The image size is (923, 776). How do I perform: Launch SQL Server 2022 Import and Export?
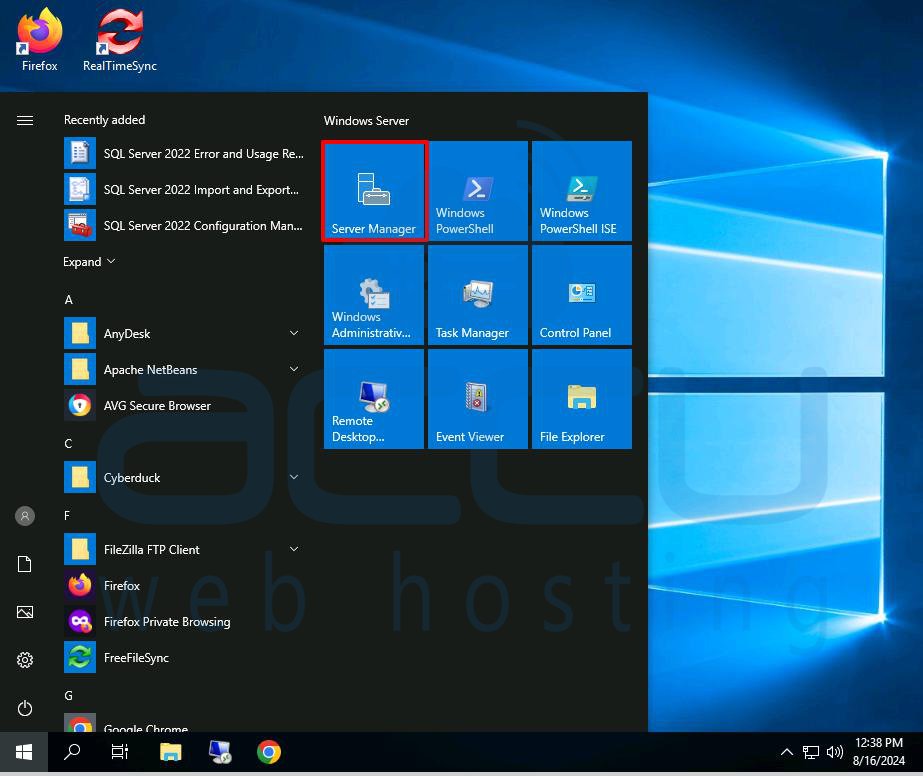tap(184, 190)
